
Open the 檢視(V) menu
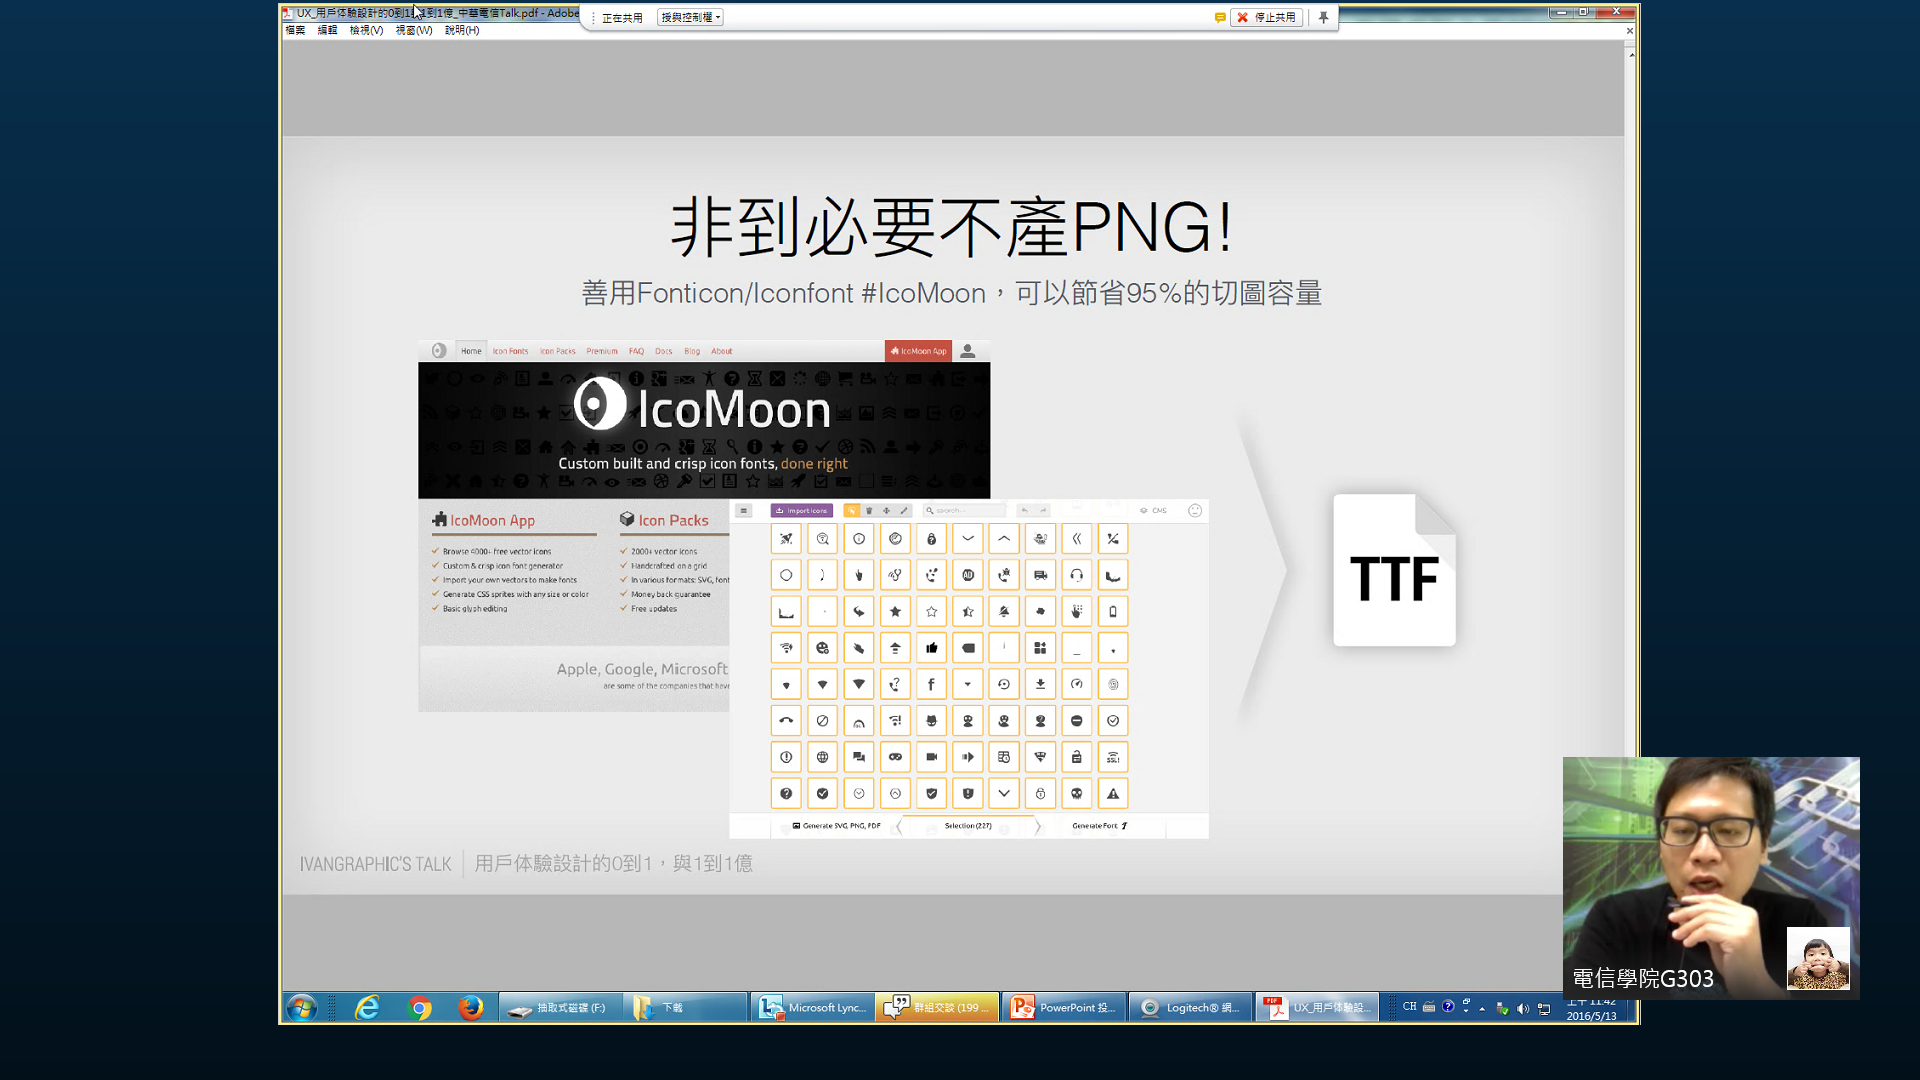click(366, 30)
